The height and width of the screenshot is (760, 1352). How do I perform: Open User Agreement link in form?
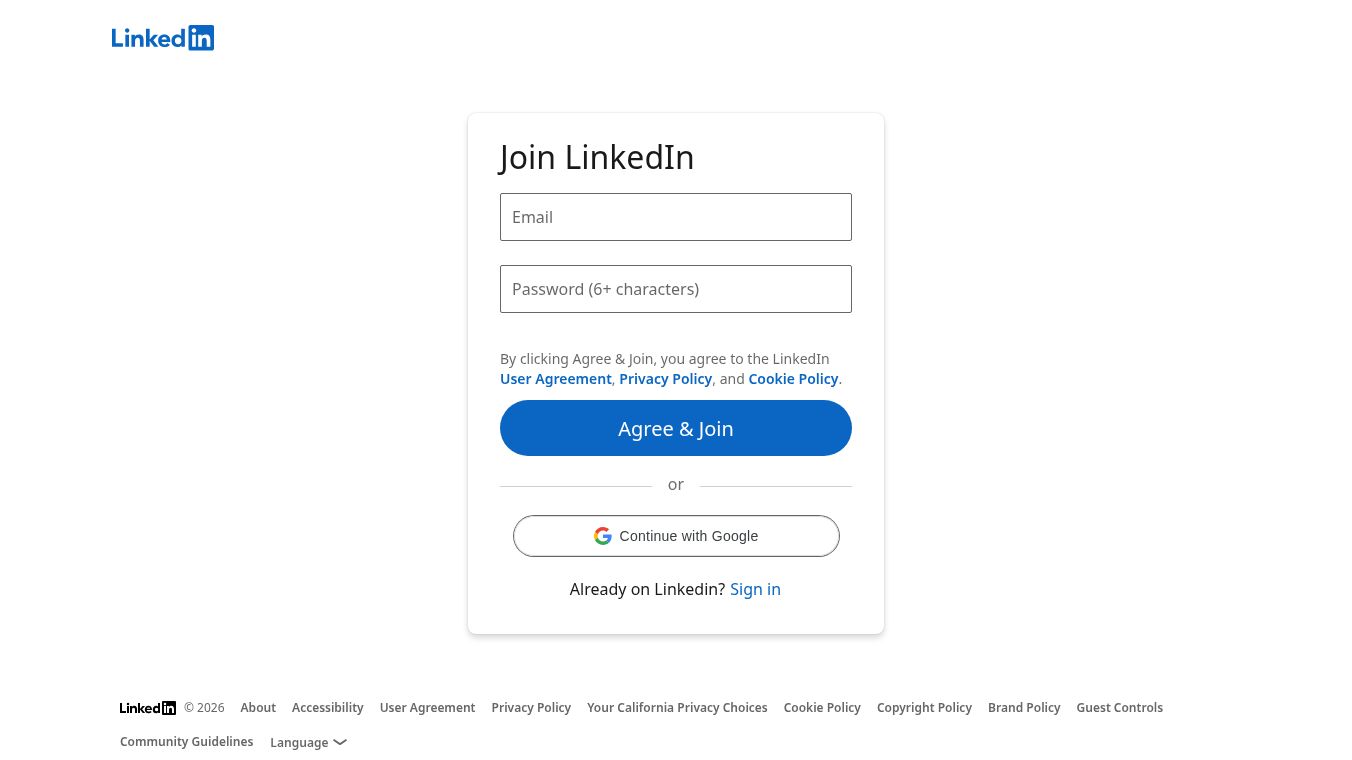pyautogui.click(x=555, y=379)
